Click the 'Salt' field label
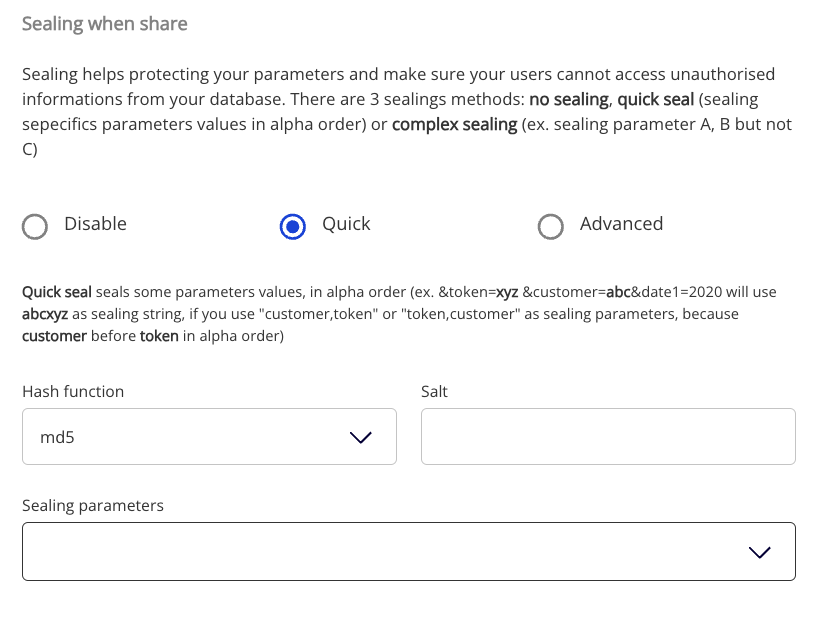 tap(434, 392)
